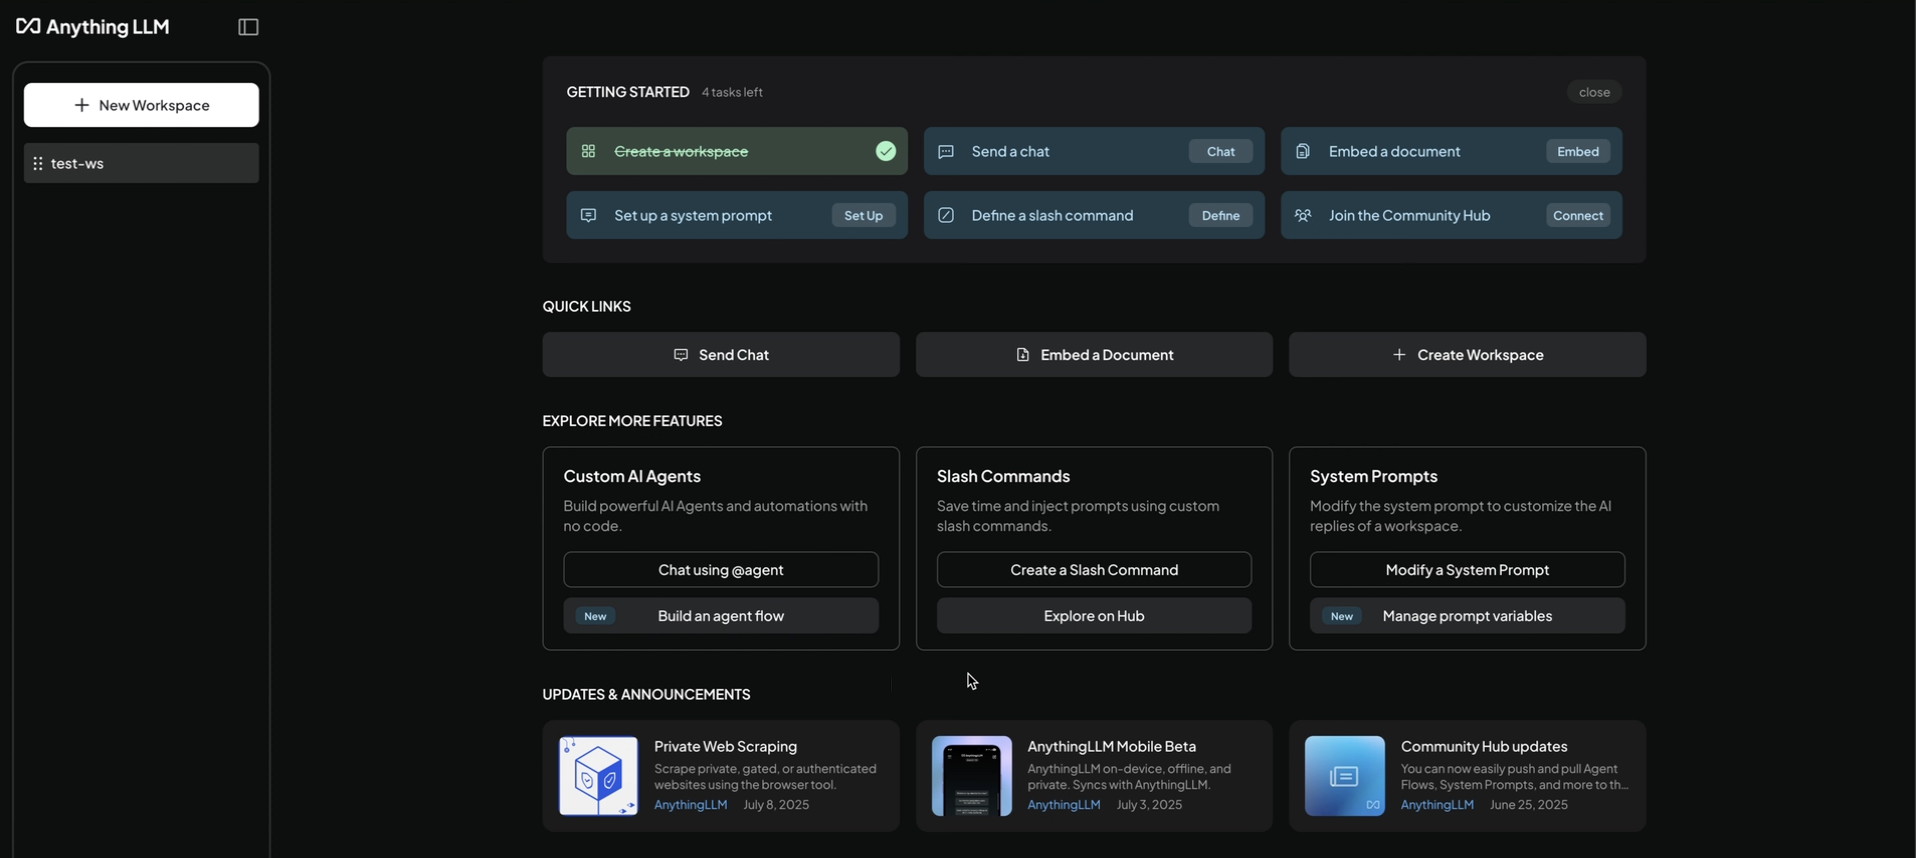Click the green checkmark on Create a workspace

coord(886,151)
